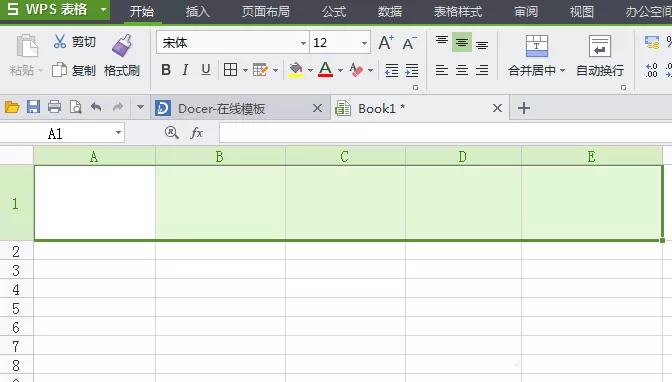Screen dimensions: 672x382
Task: Open border style dropdown arrow
Action: tap(245, 70)
